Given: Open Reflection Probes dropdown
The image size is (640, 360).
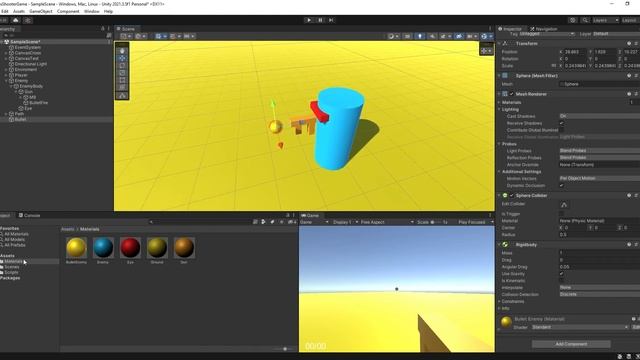Looking at the screenshot, I should coord(599,158).
